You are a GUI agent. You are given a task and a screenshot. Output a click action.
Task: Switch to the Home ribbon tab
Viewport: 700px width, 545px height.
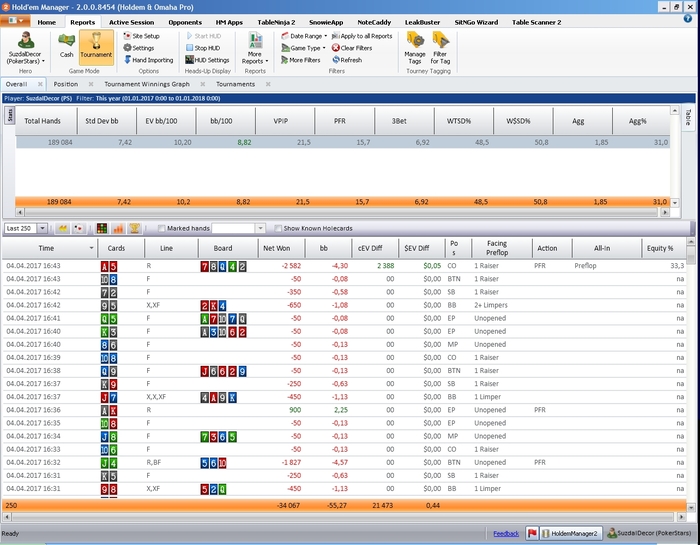46,22
